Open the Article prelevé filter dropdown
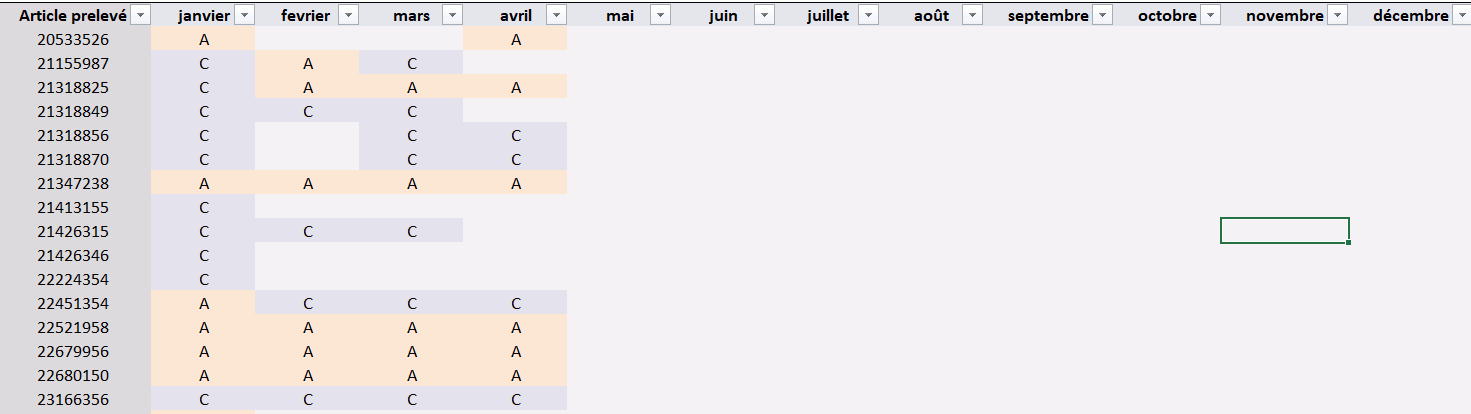This screenshot has height=414, width=1471. [x=140, y=15]
